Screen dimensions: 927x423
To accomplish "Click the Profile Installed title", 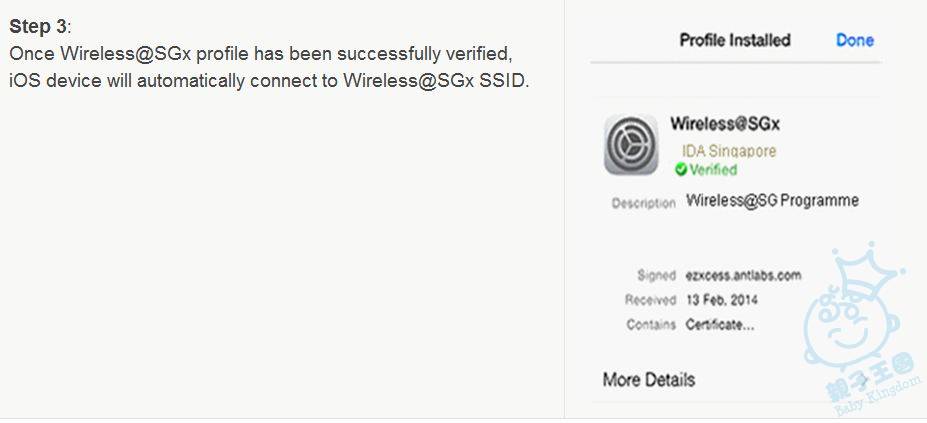I will 734,40.
